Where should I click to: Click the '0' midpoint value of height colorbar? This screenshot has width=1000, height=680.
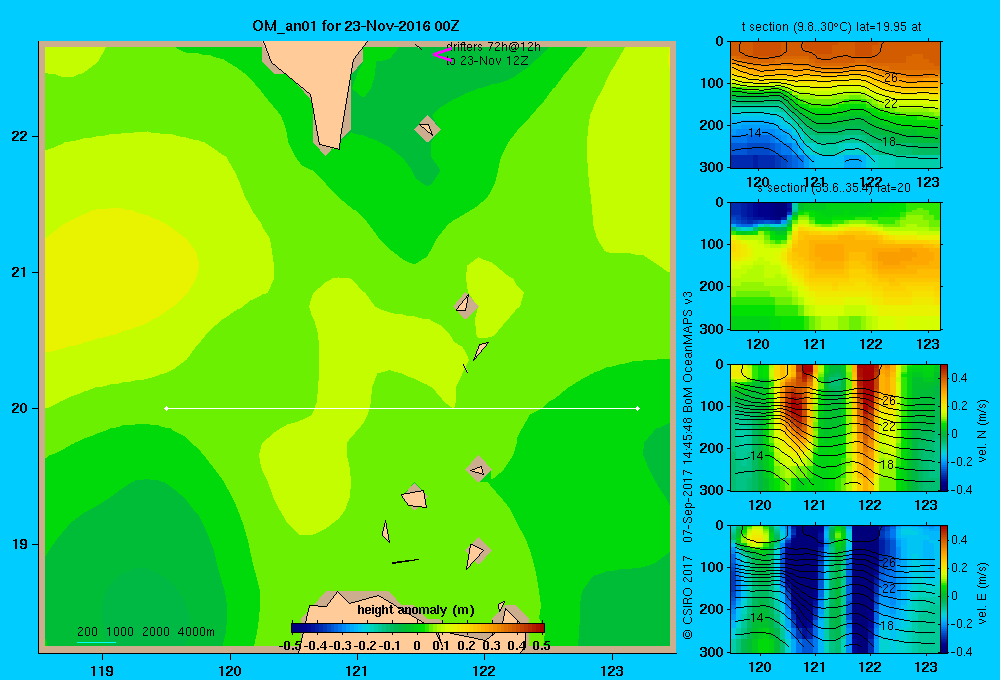(x=416, y=646)
